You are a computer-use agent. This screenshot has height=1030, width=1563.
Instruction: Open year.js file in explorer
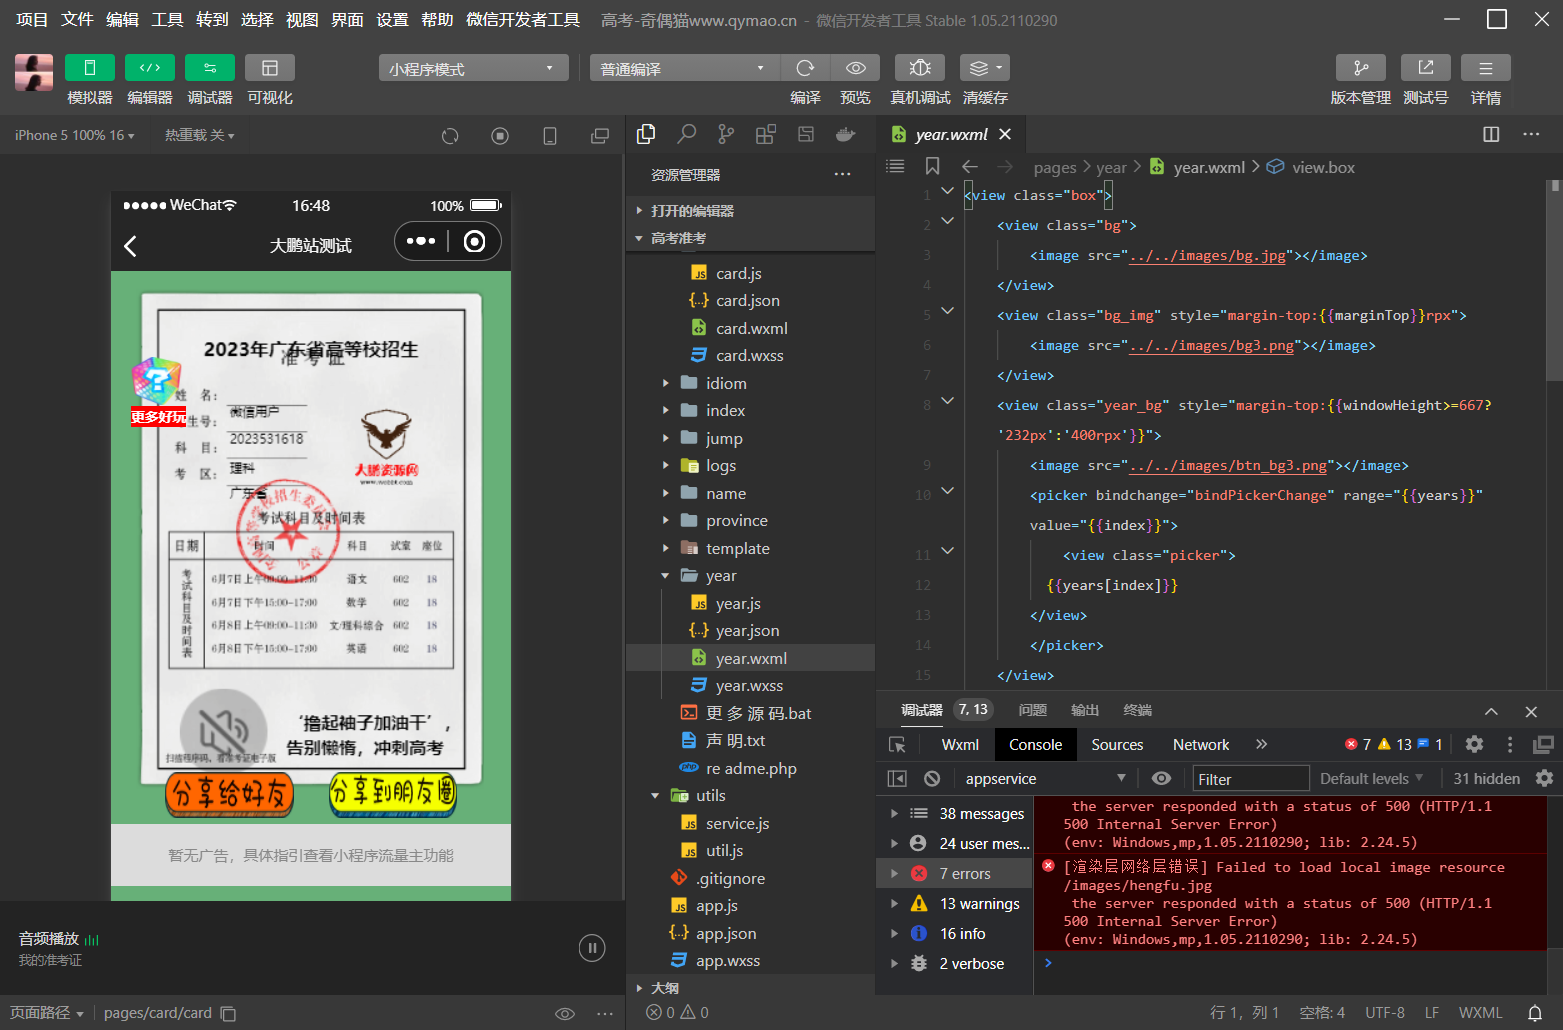(738, 604)
